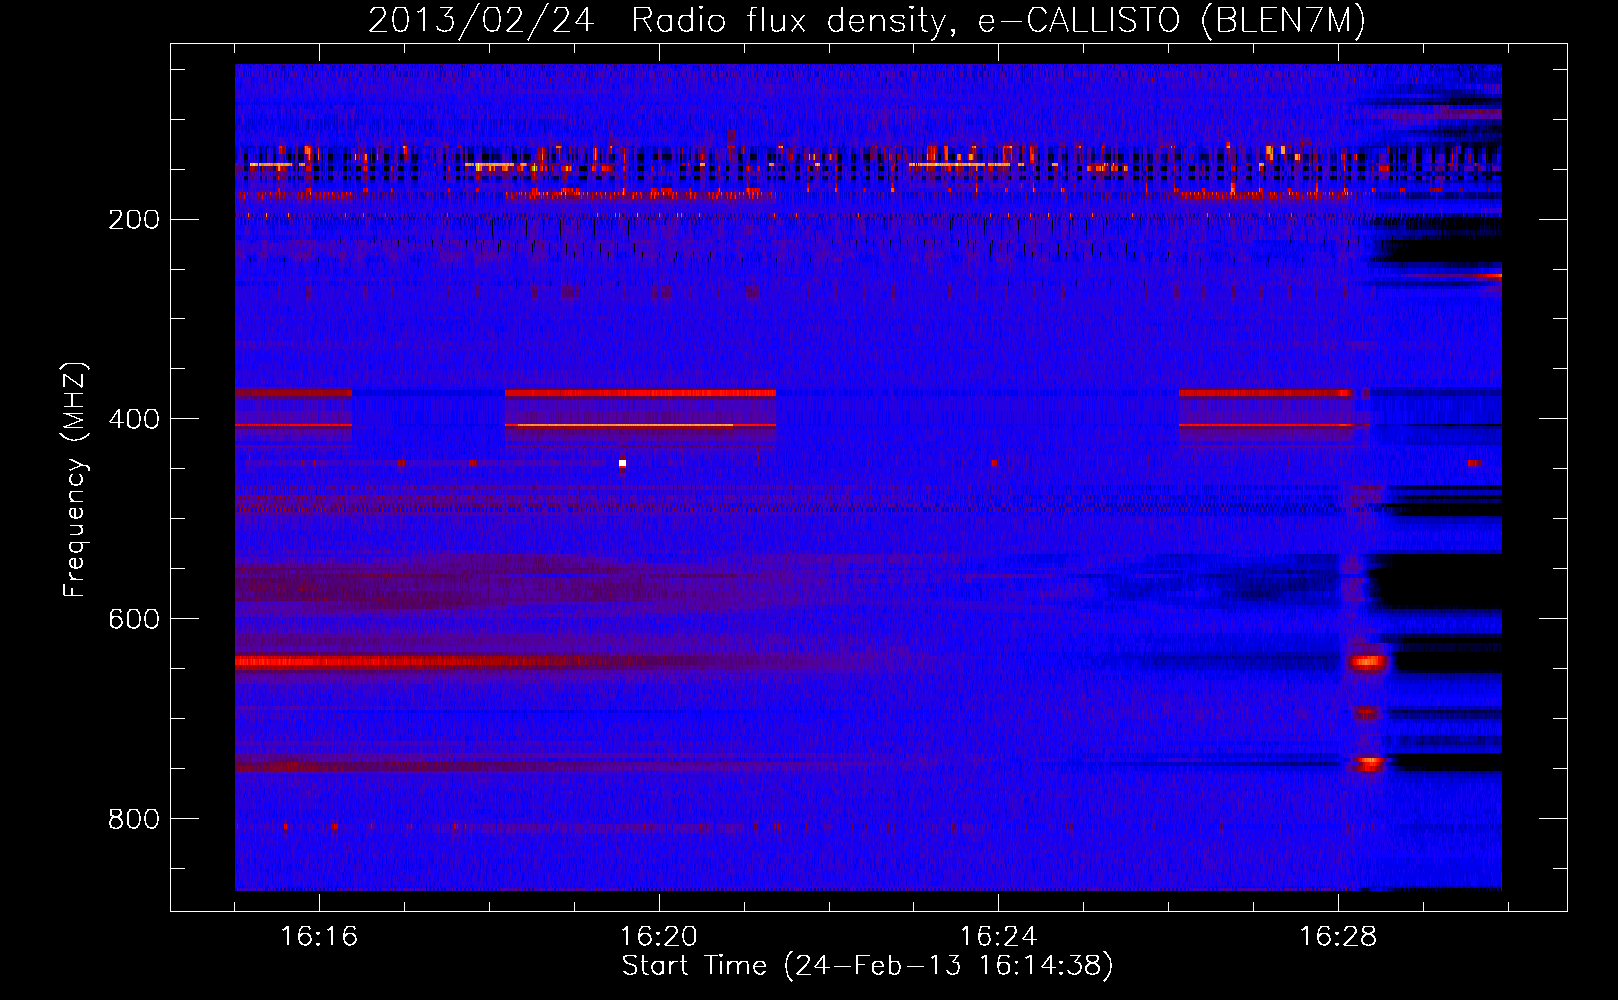Click the 'Frequency (MHZ)' axis label

74,479
